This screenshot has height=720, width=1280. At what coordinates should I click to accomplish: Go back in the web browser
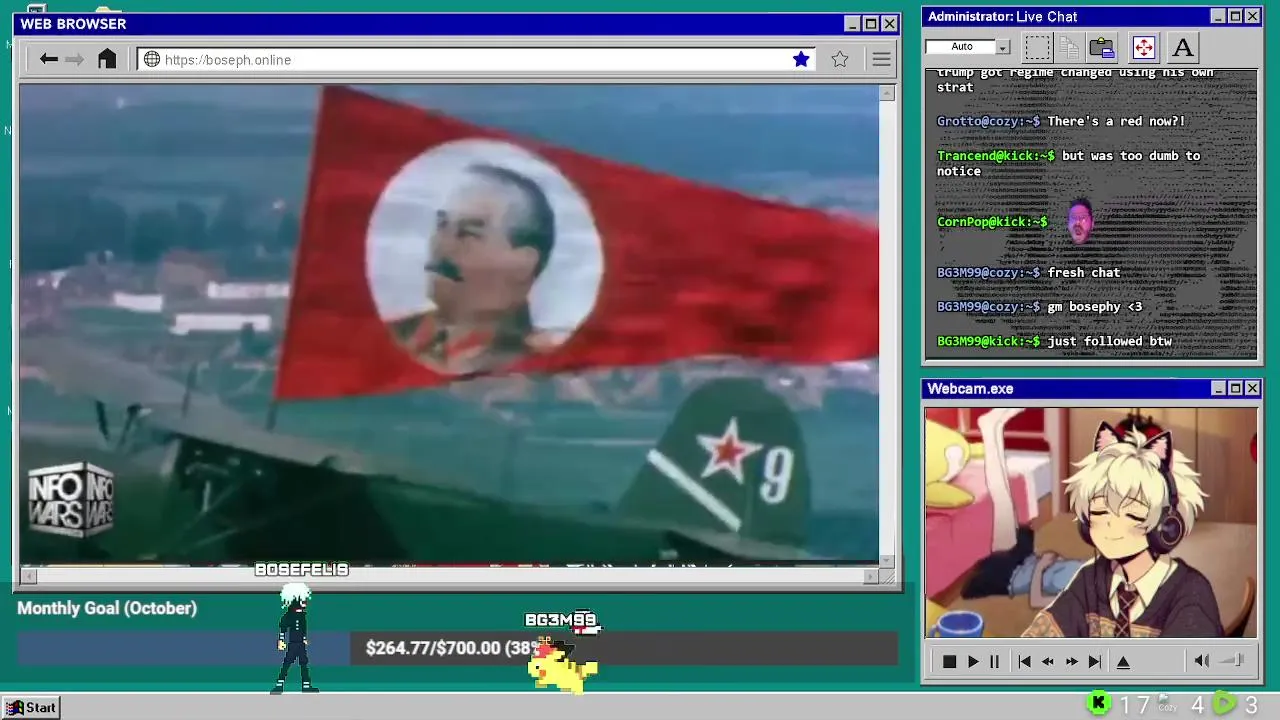click(48, 59)
